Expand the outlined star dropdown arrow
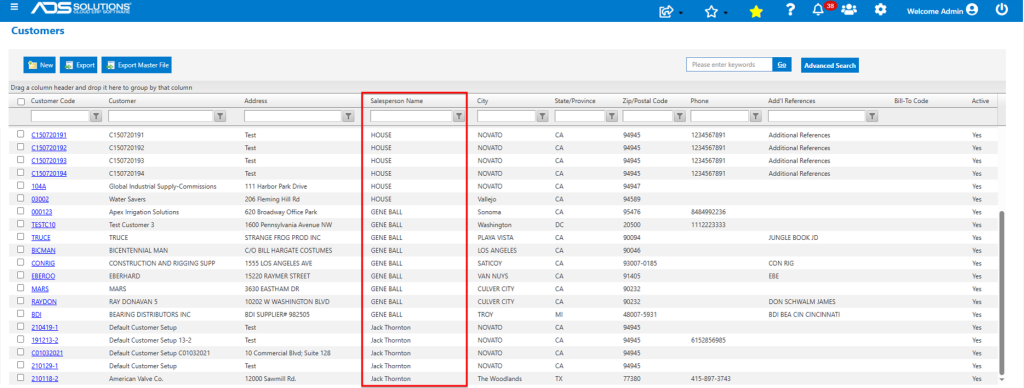The height and width of the screenshot is (388, 1024). [726, 13]
